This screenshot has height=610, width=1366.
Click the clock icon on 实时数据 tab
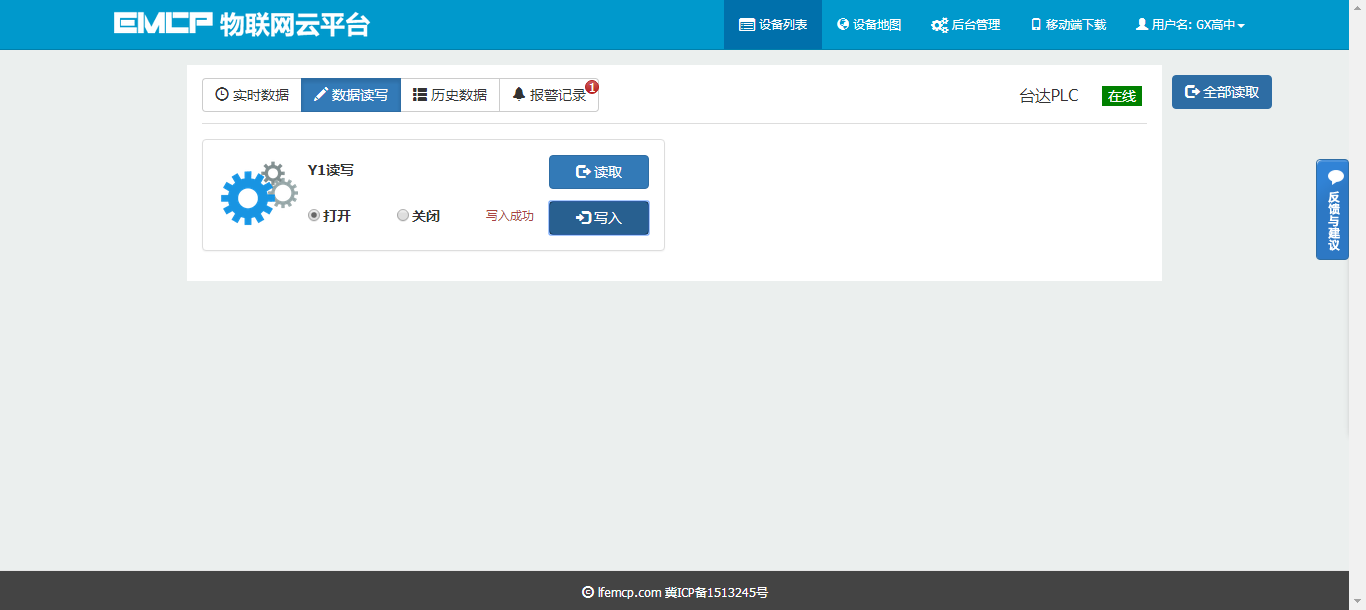tap(222, 95)
